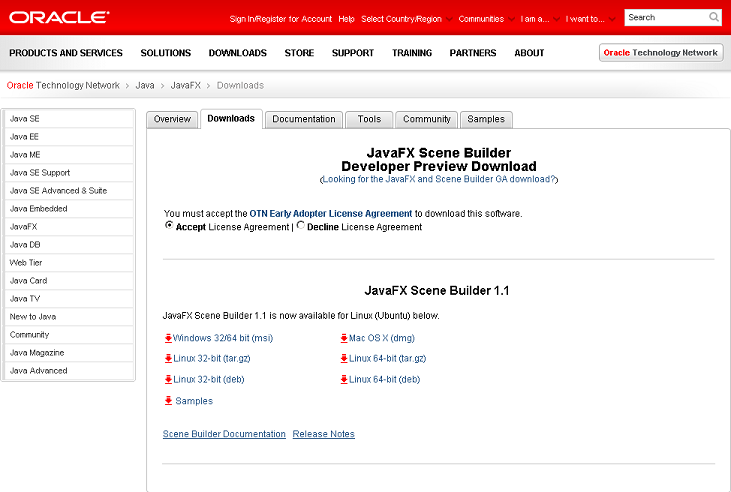Screen dimensions: 731x492
Task: Open Java Embedded in sidebar
Action: point(69,209)
